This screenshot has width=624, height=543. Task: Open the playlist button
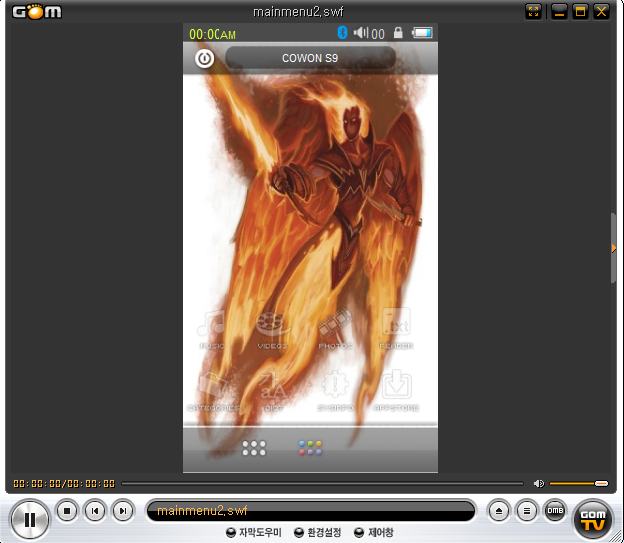tap(526, 511)
